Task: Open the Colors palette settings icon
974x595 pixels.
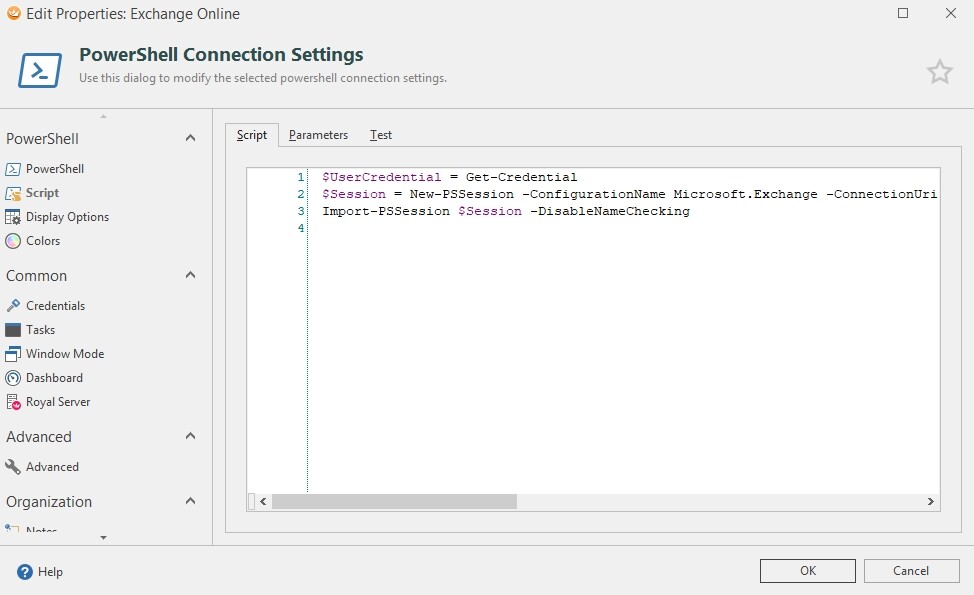Action: 13,241
